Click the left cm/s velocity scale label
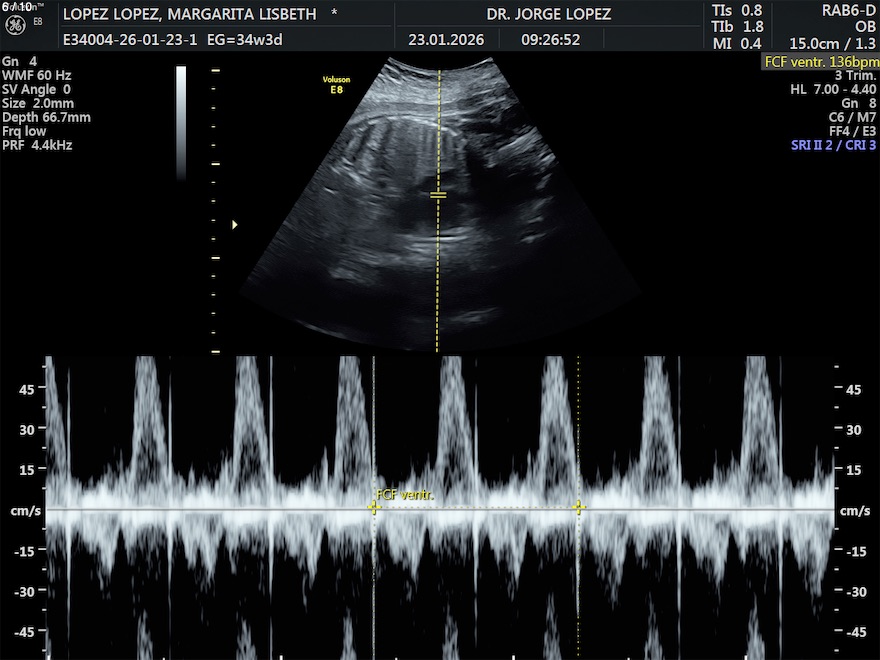Image resolution: width=880 pixels, height=660 pixels. coord(26,511)
